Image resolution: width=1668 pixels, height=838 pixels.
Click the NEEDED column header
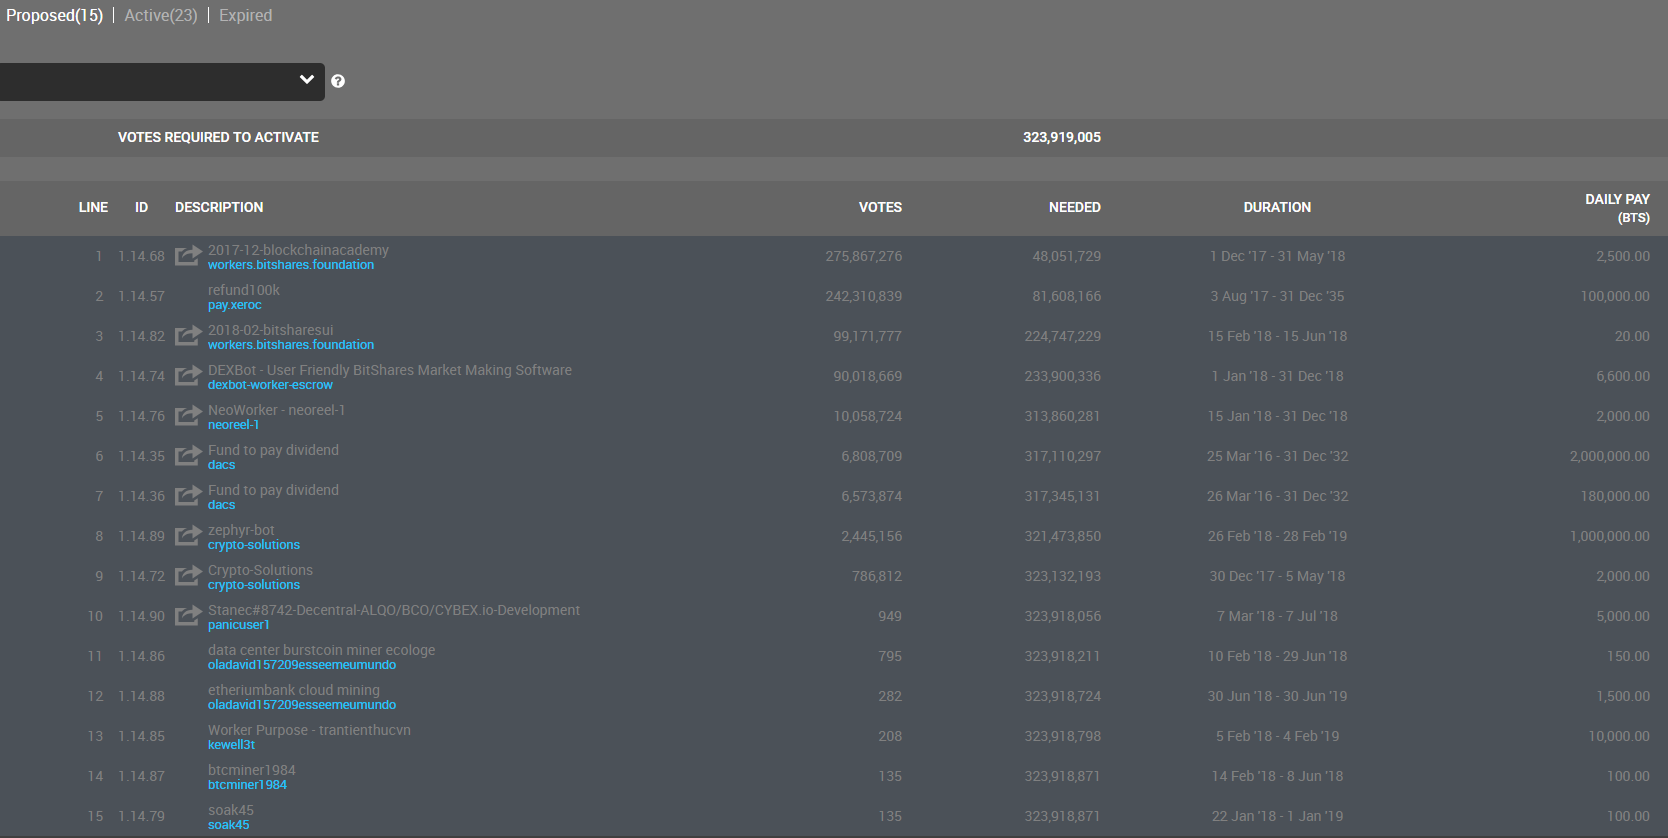tap(1075, 207)
